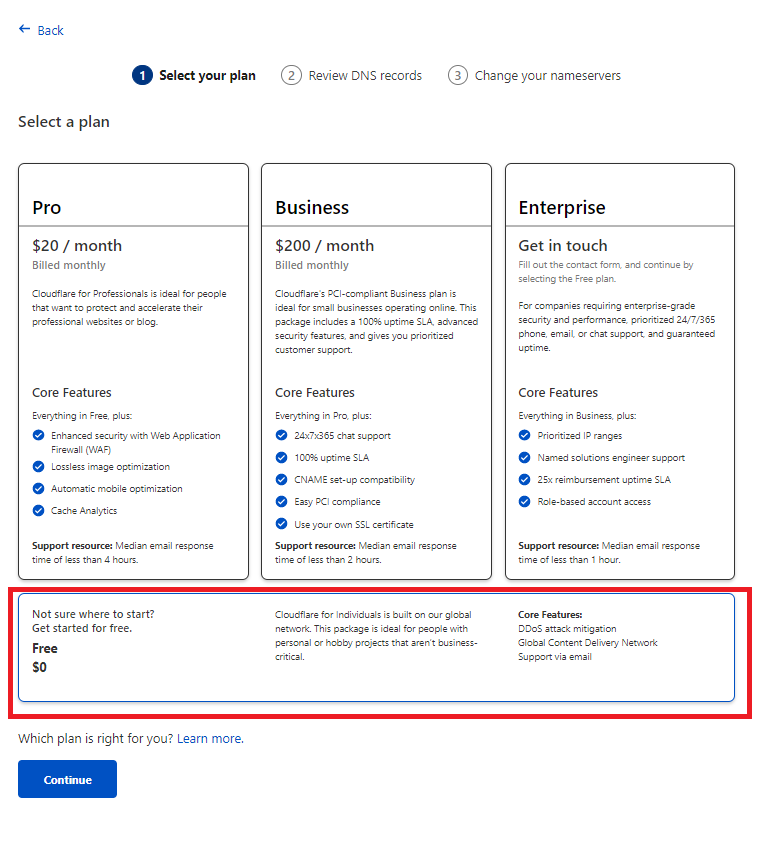Click the Back arrow icon
The width and height of the screenshot is (768, 857).
tap(24, 30)
